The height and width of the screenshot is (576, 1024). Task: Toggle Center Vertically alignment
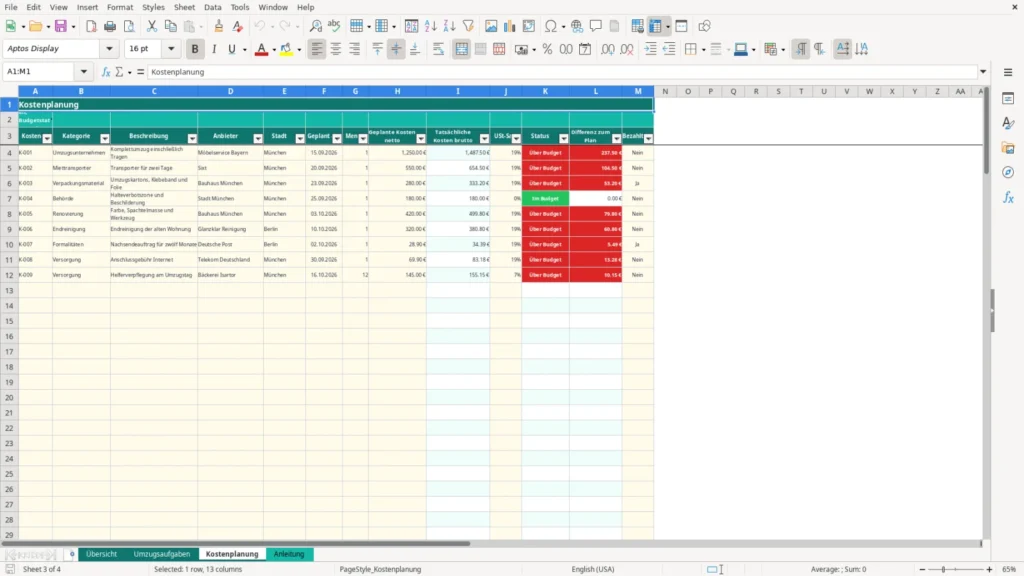pyautogui.click(x=396, y=49)
